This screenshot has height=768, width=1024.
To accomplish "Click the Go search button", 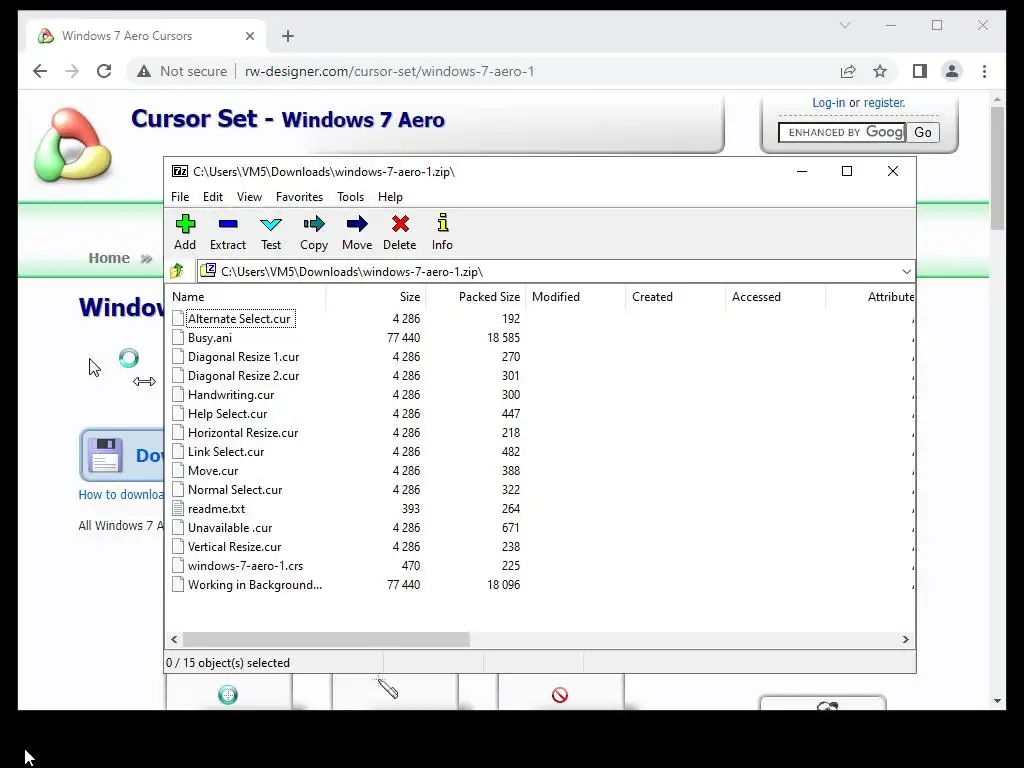I will pyautogui.click(x=923, y=133).
